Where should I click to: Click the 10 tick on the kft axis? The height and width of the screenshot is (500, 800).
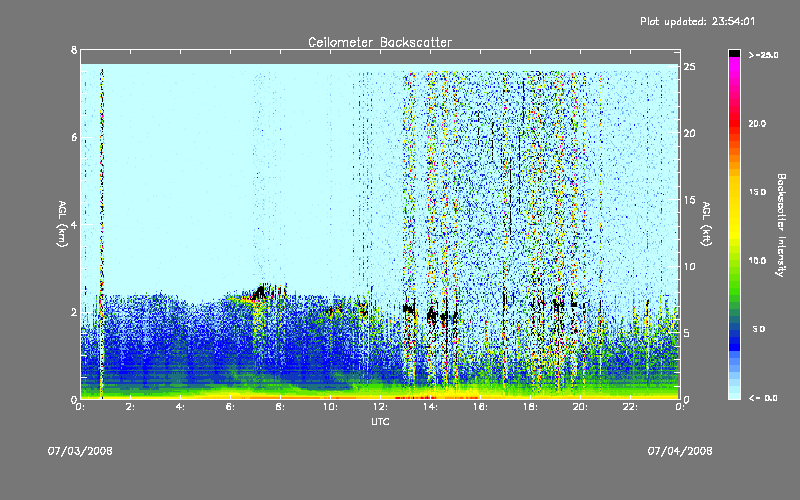point(690,266)
